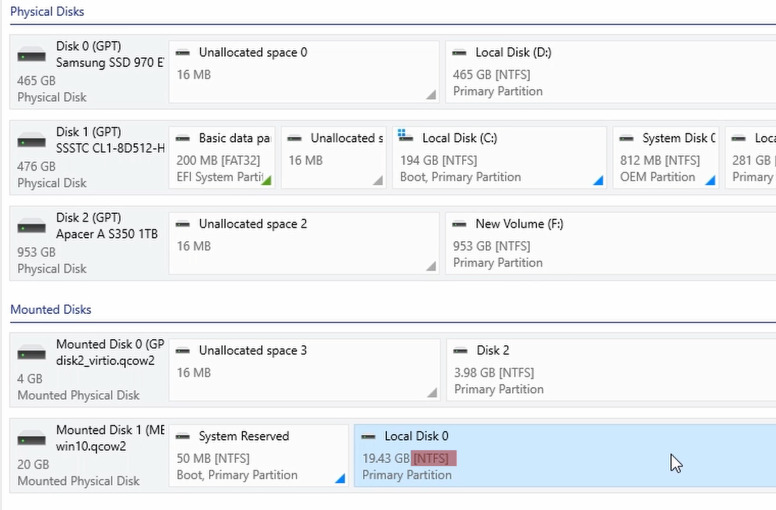Click the Basic data partition icon
The height and width of the screenshot is (510, 776).
(x=183, y=138)
